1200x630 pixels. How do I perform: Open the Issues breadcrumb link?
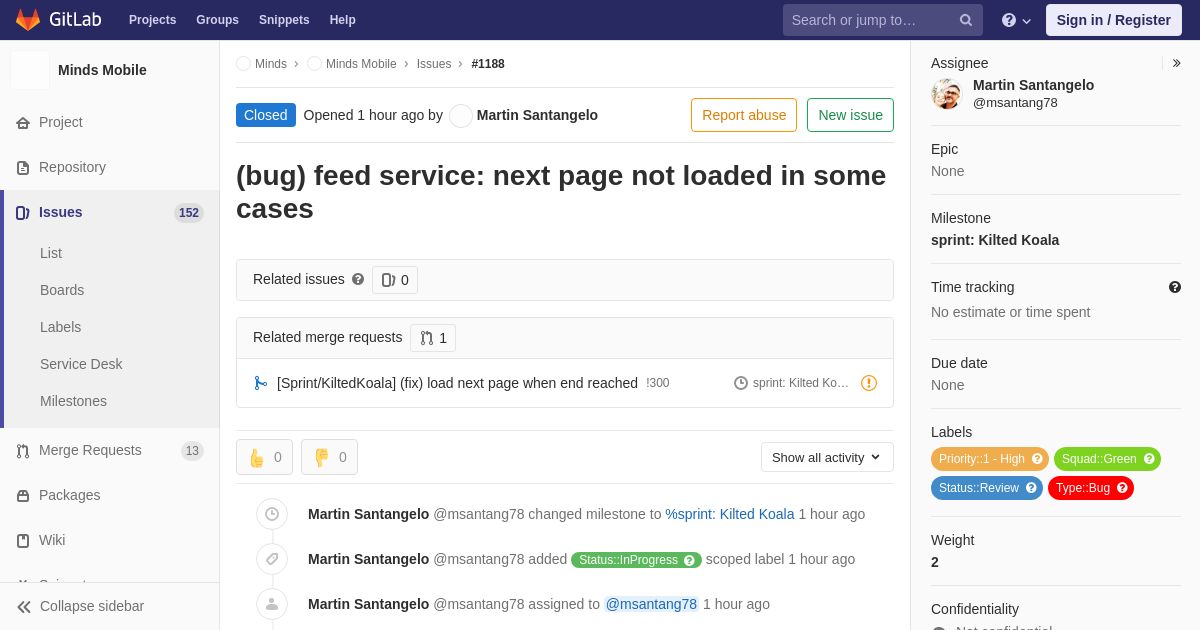[x=434, y=64]
